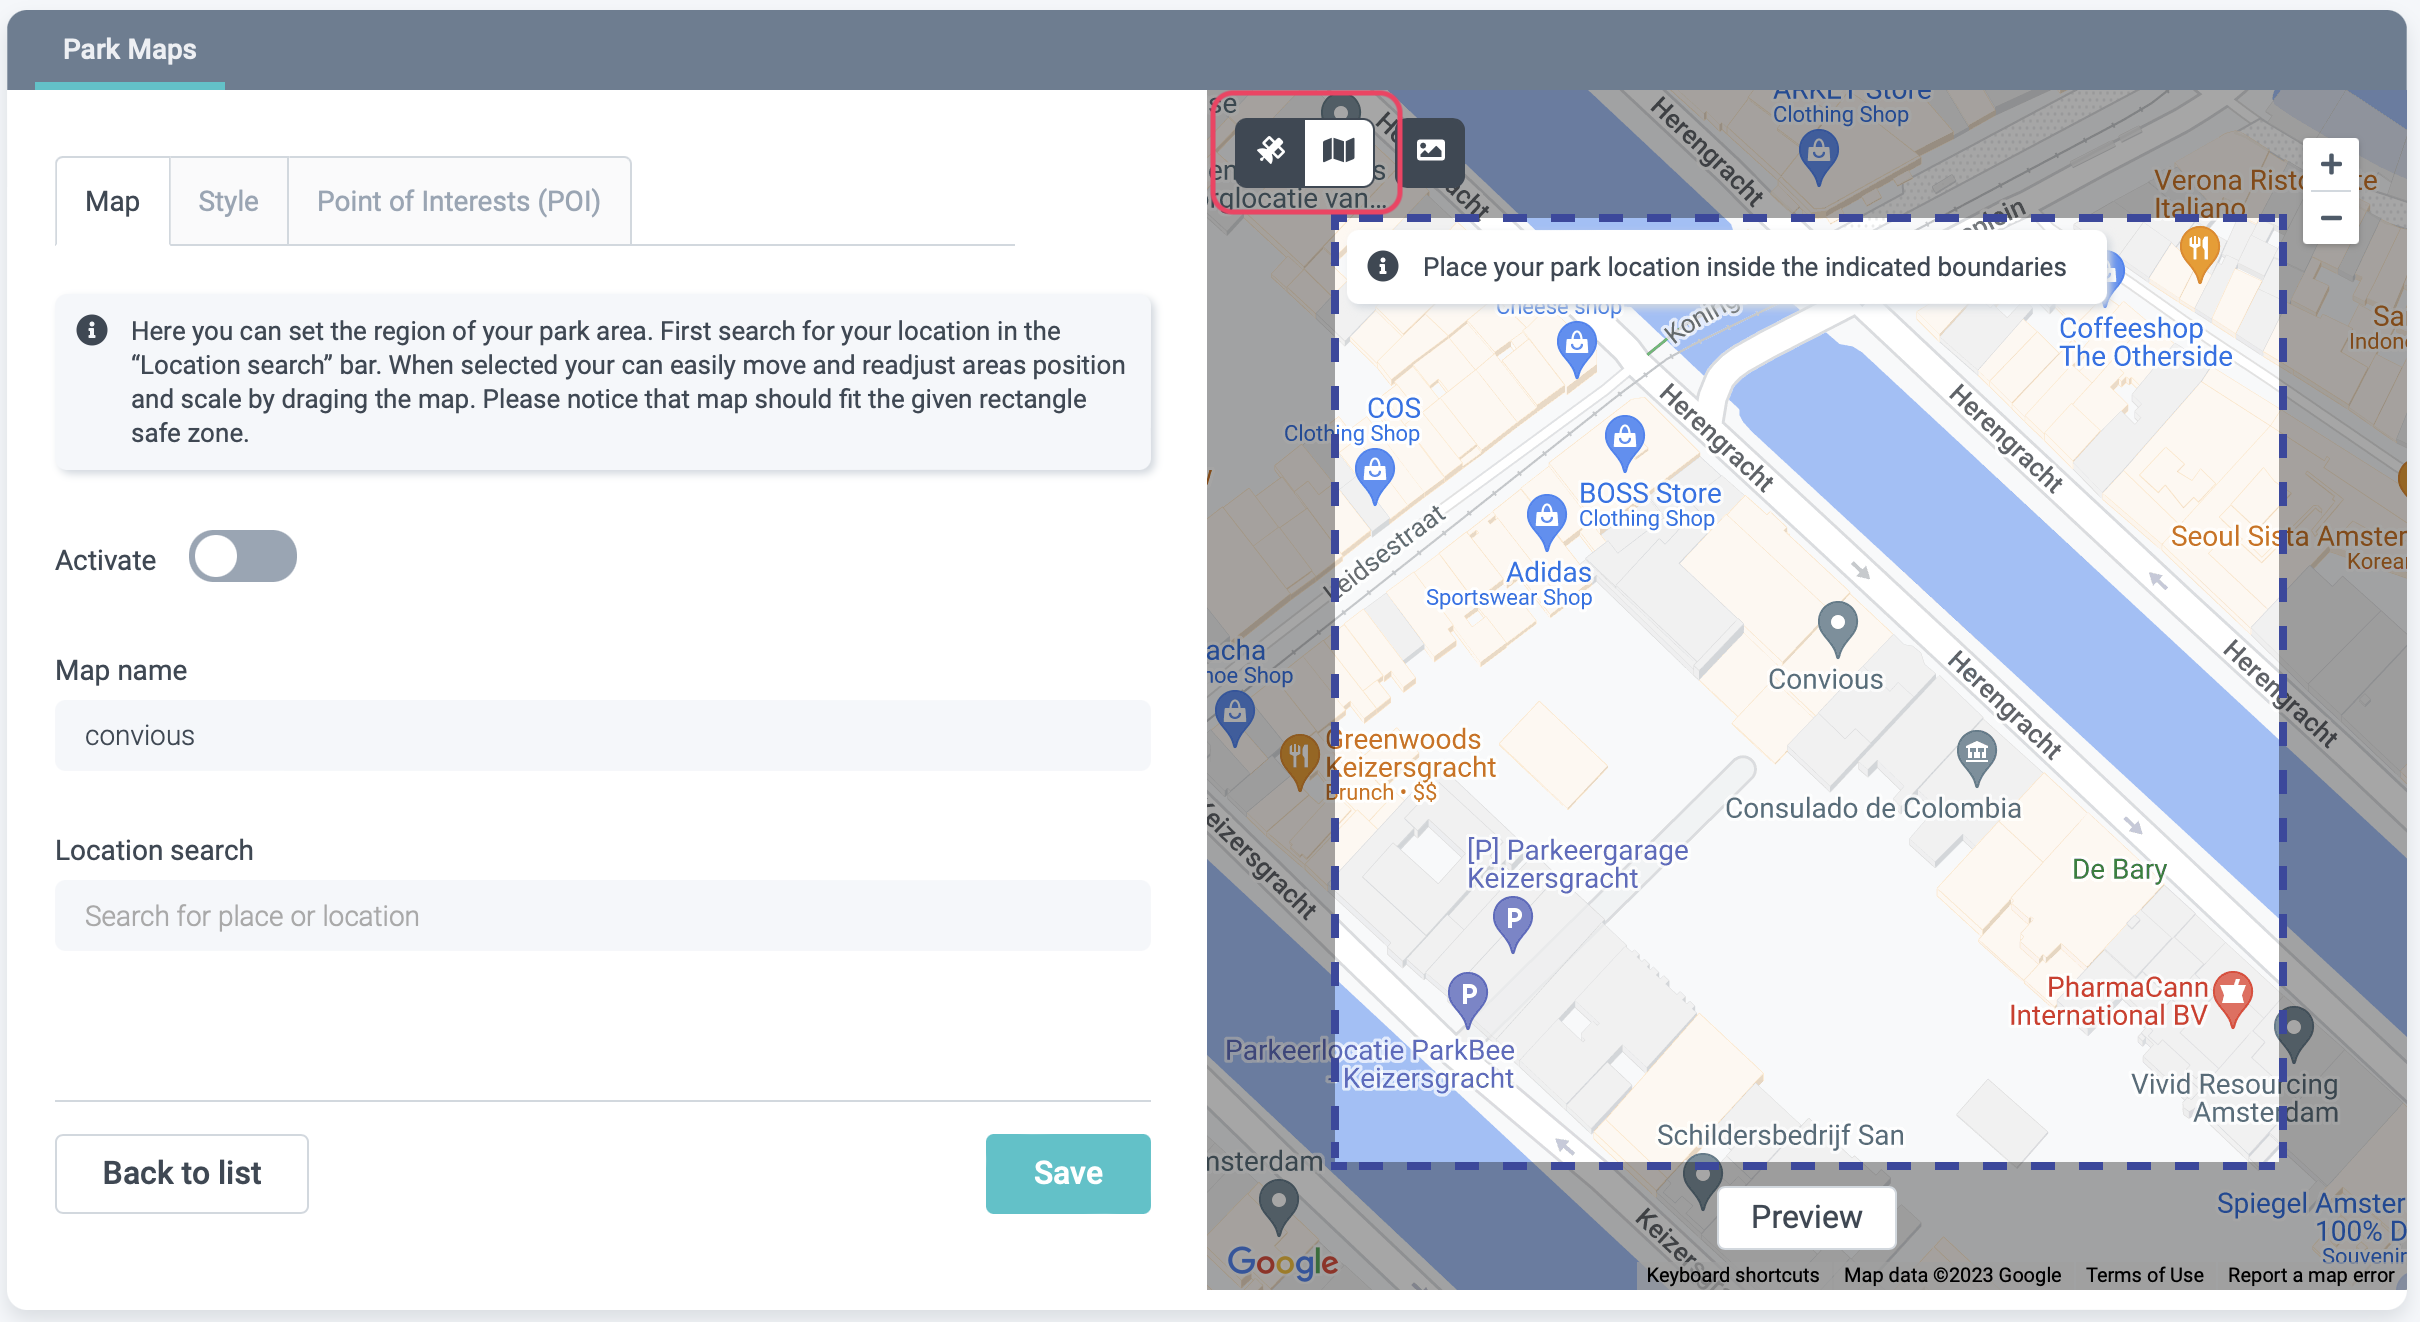Zoom in on the map
This screenshot has height=1322, width=2420.
pyautogui.click(x=2330, y=165)
